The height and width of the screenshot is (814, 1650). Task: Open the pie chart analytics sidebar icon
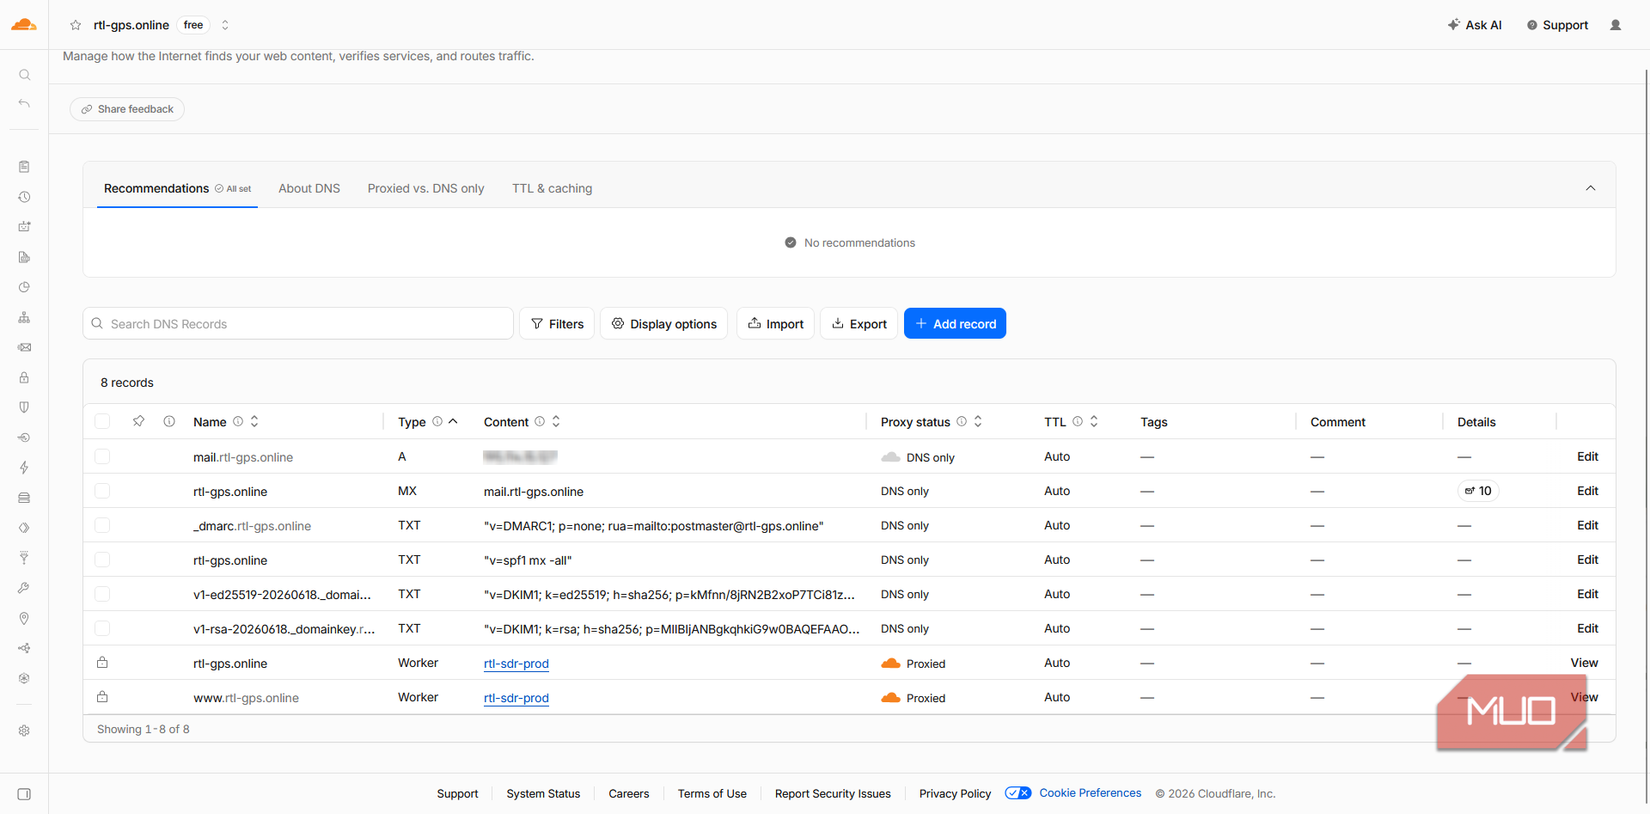tap(24, 287)
